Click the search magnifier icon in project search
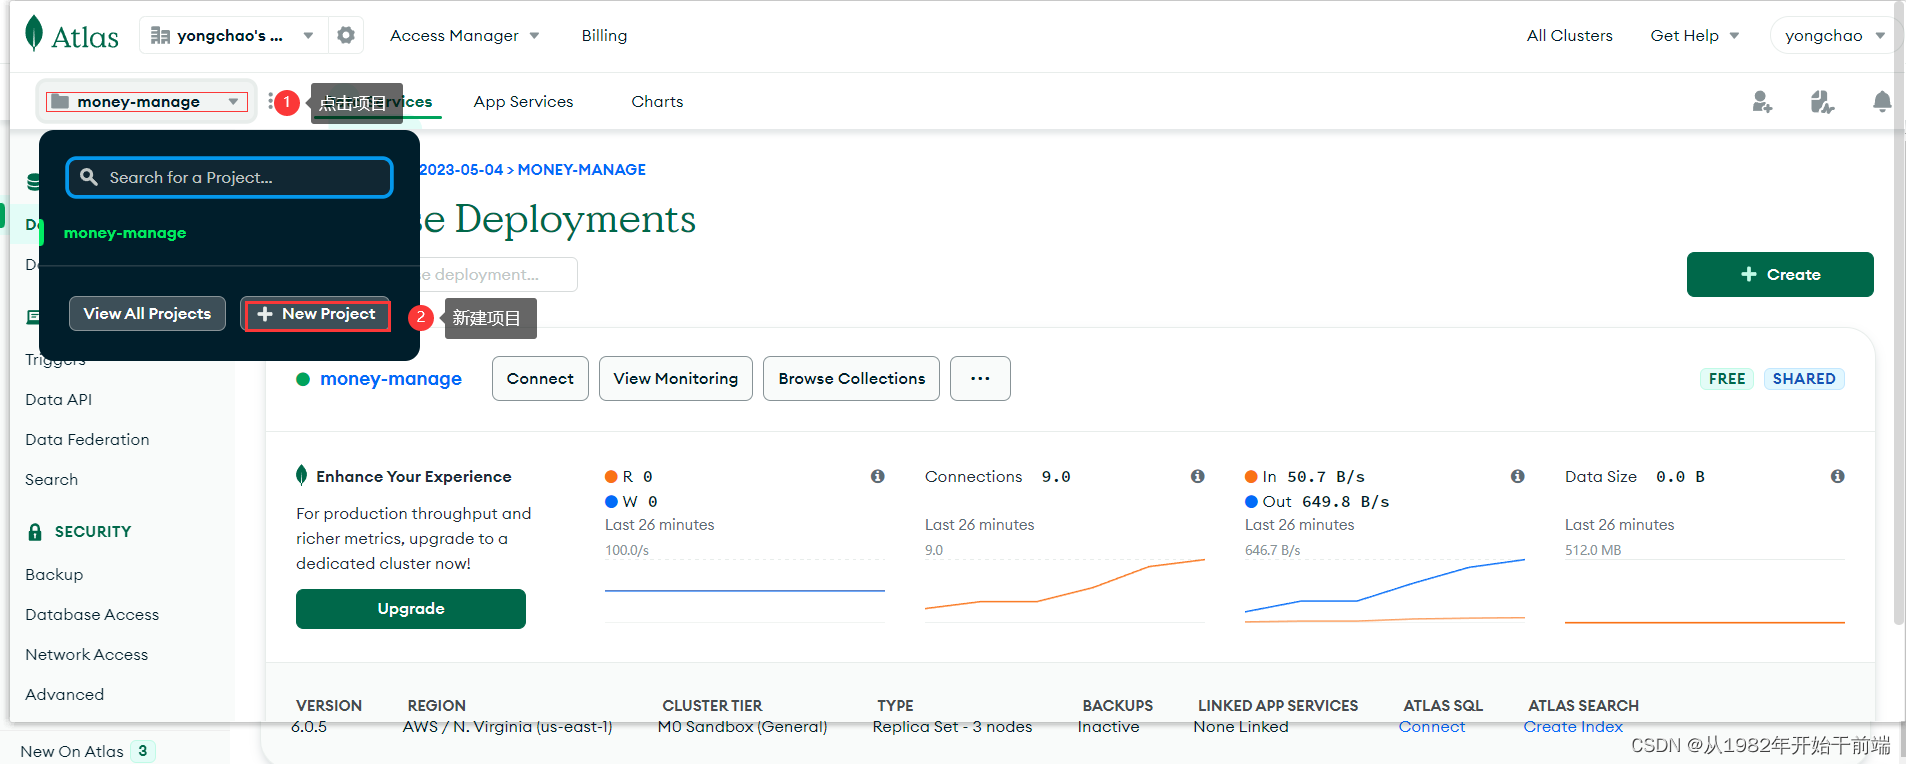This screenshot has width=1906, height=764. [89, 177]
